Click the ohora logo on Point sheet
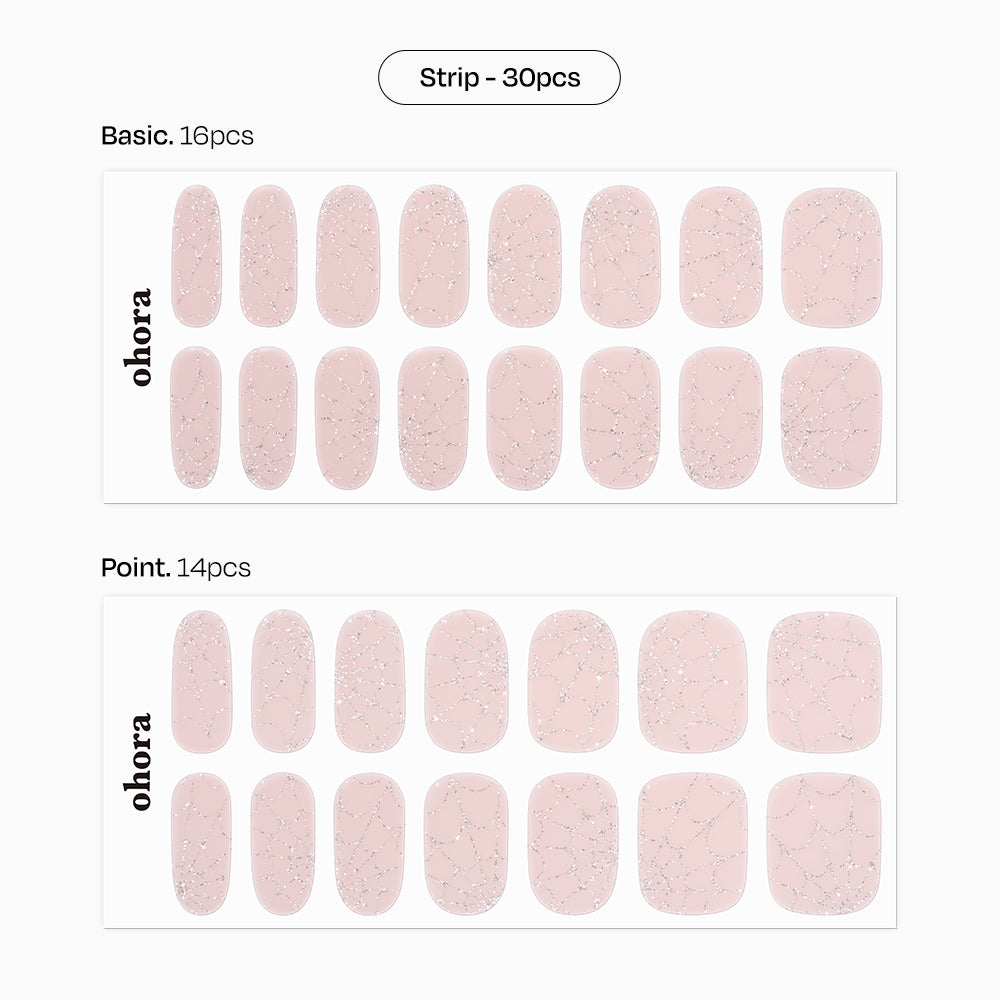 (141, 761)
